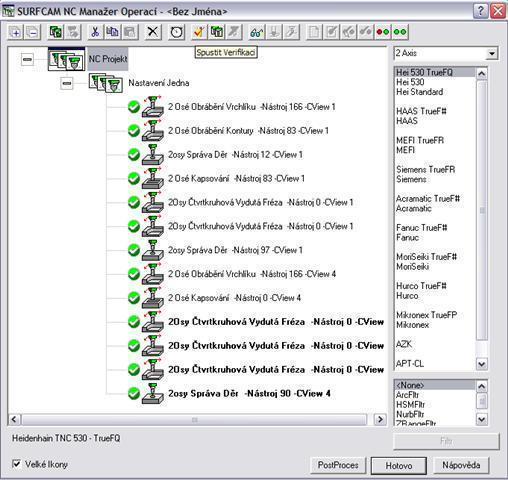Click the NC Projekt tree icon
The image size is (508, 480).
click(66, 59)
